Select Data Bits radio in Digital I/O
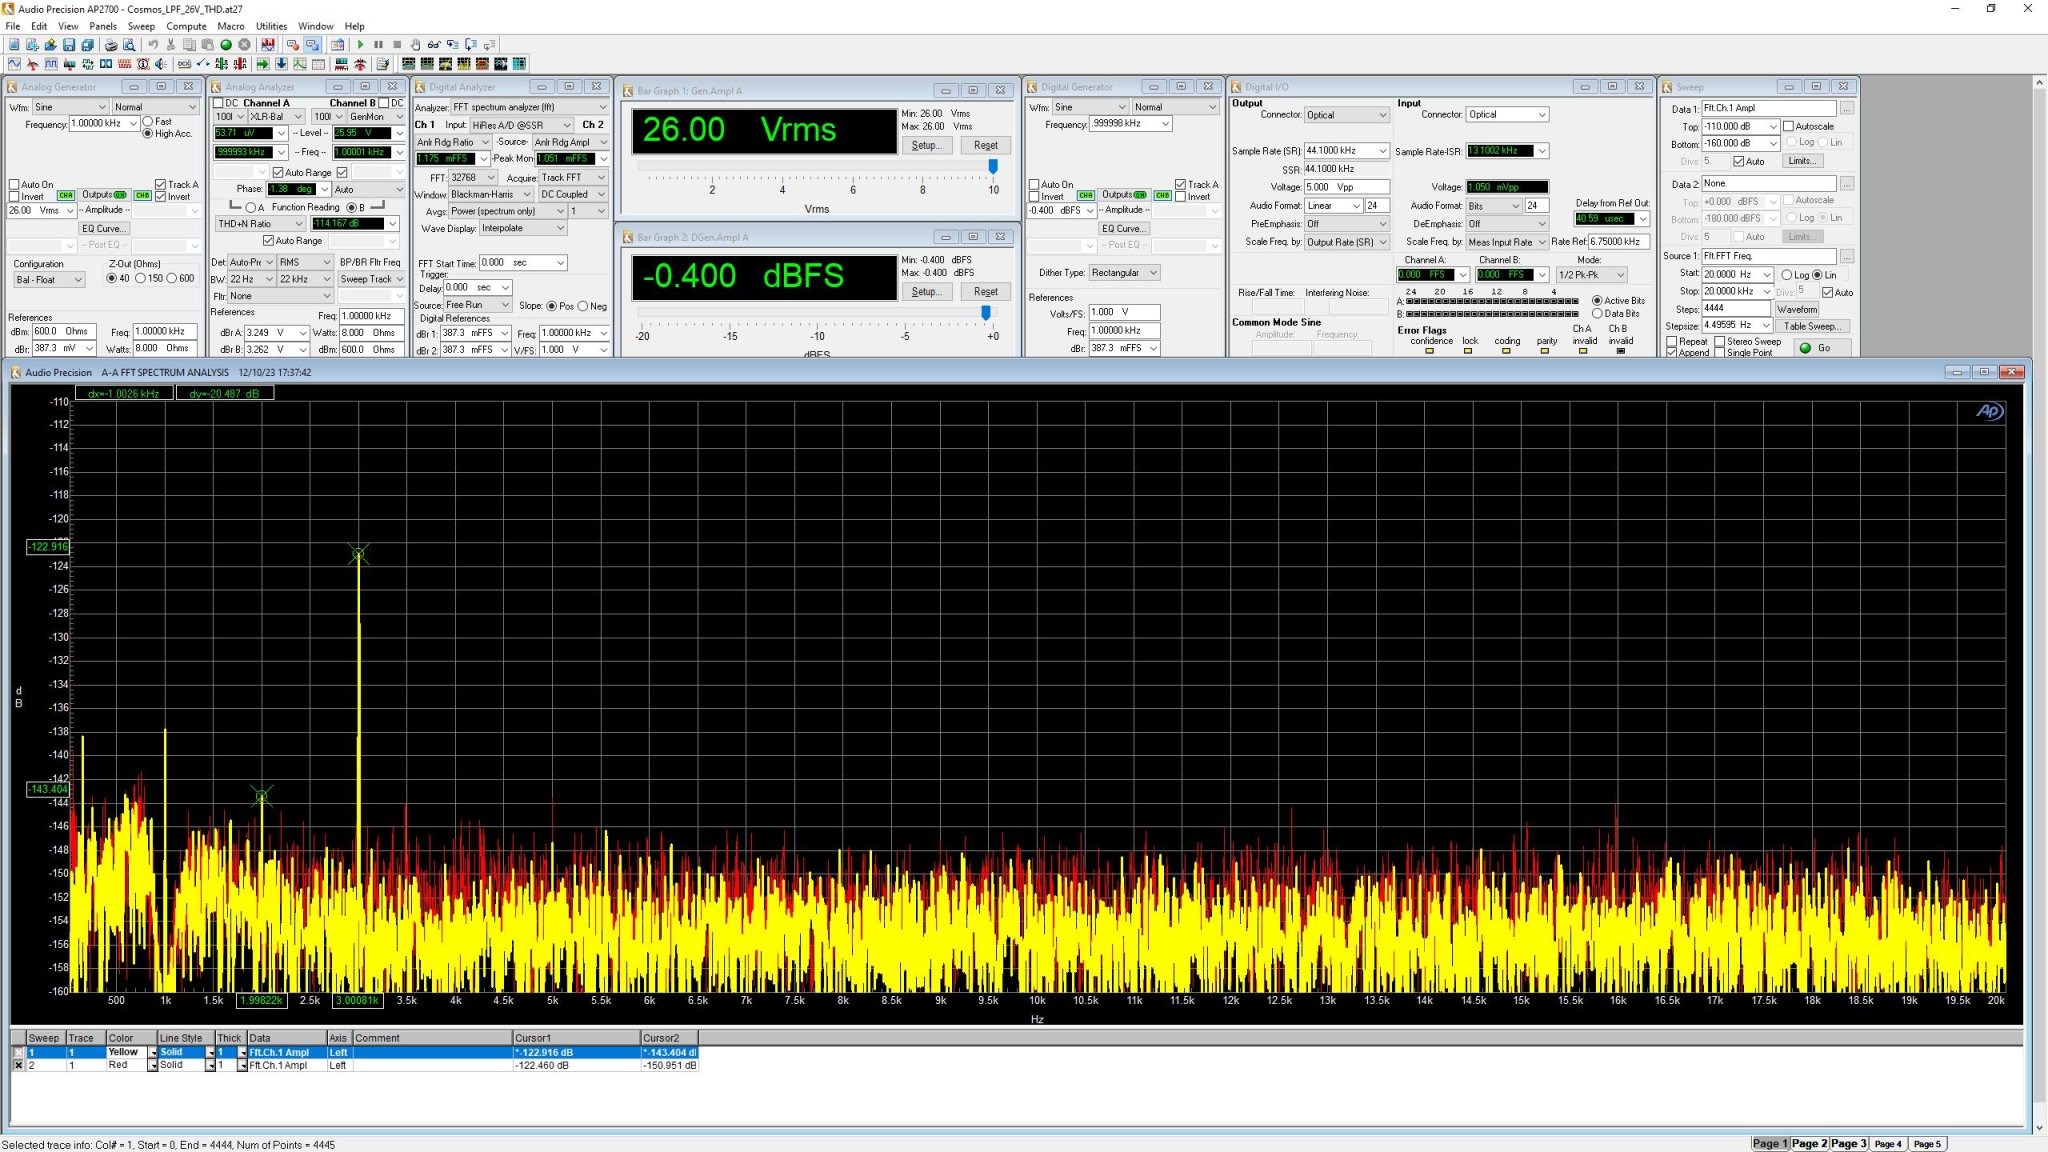2048x1152 pixels. point(1597,314)
